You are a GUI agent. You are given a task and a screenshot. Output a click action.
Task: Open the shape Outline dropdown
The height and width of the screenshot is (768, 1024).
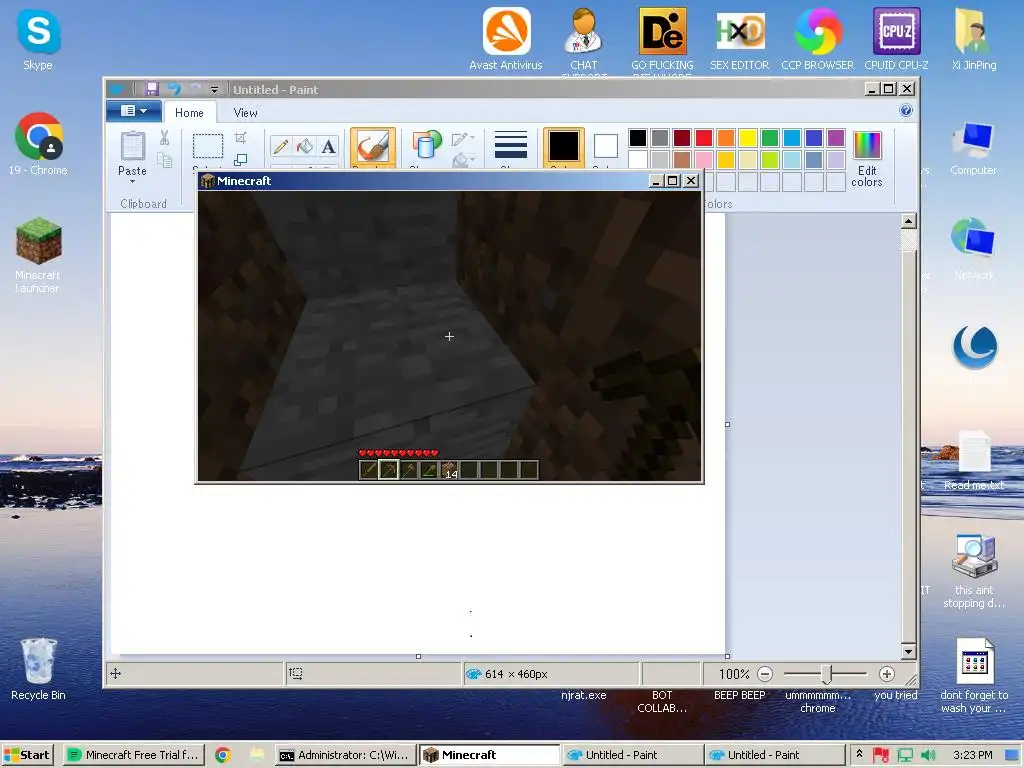[x=462, y=138]
